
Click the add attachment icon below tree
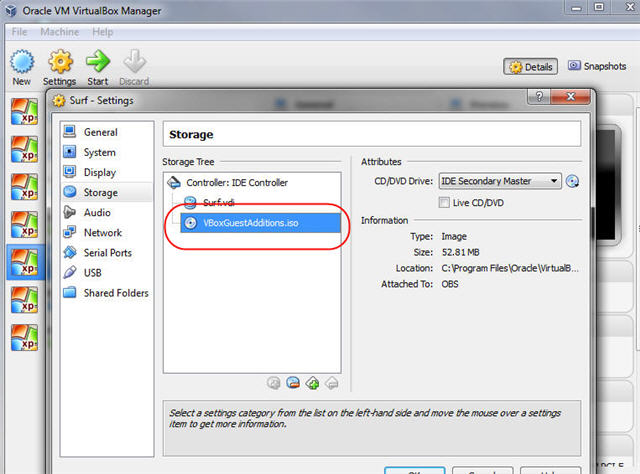[273, 383]
